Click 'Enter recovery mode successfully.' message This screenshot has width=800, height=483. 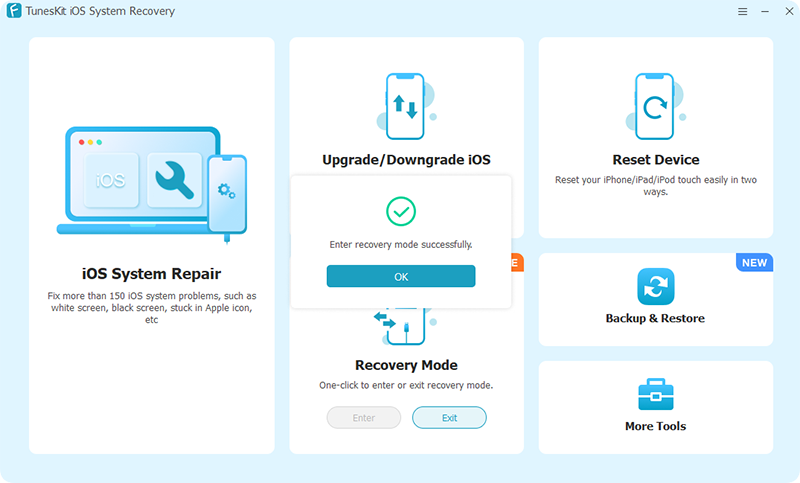(401, 245)
